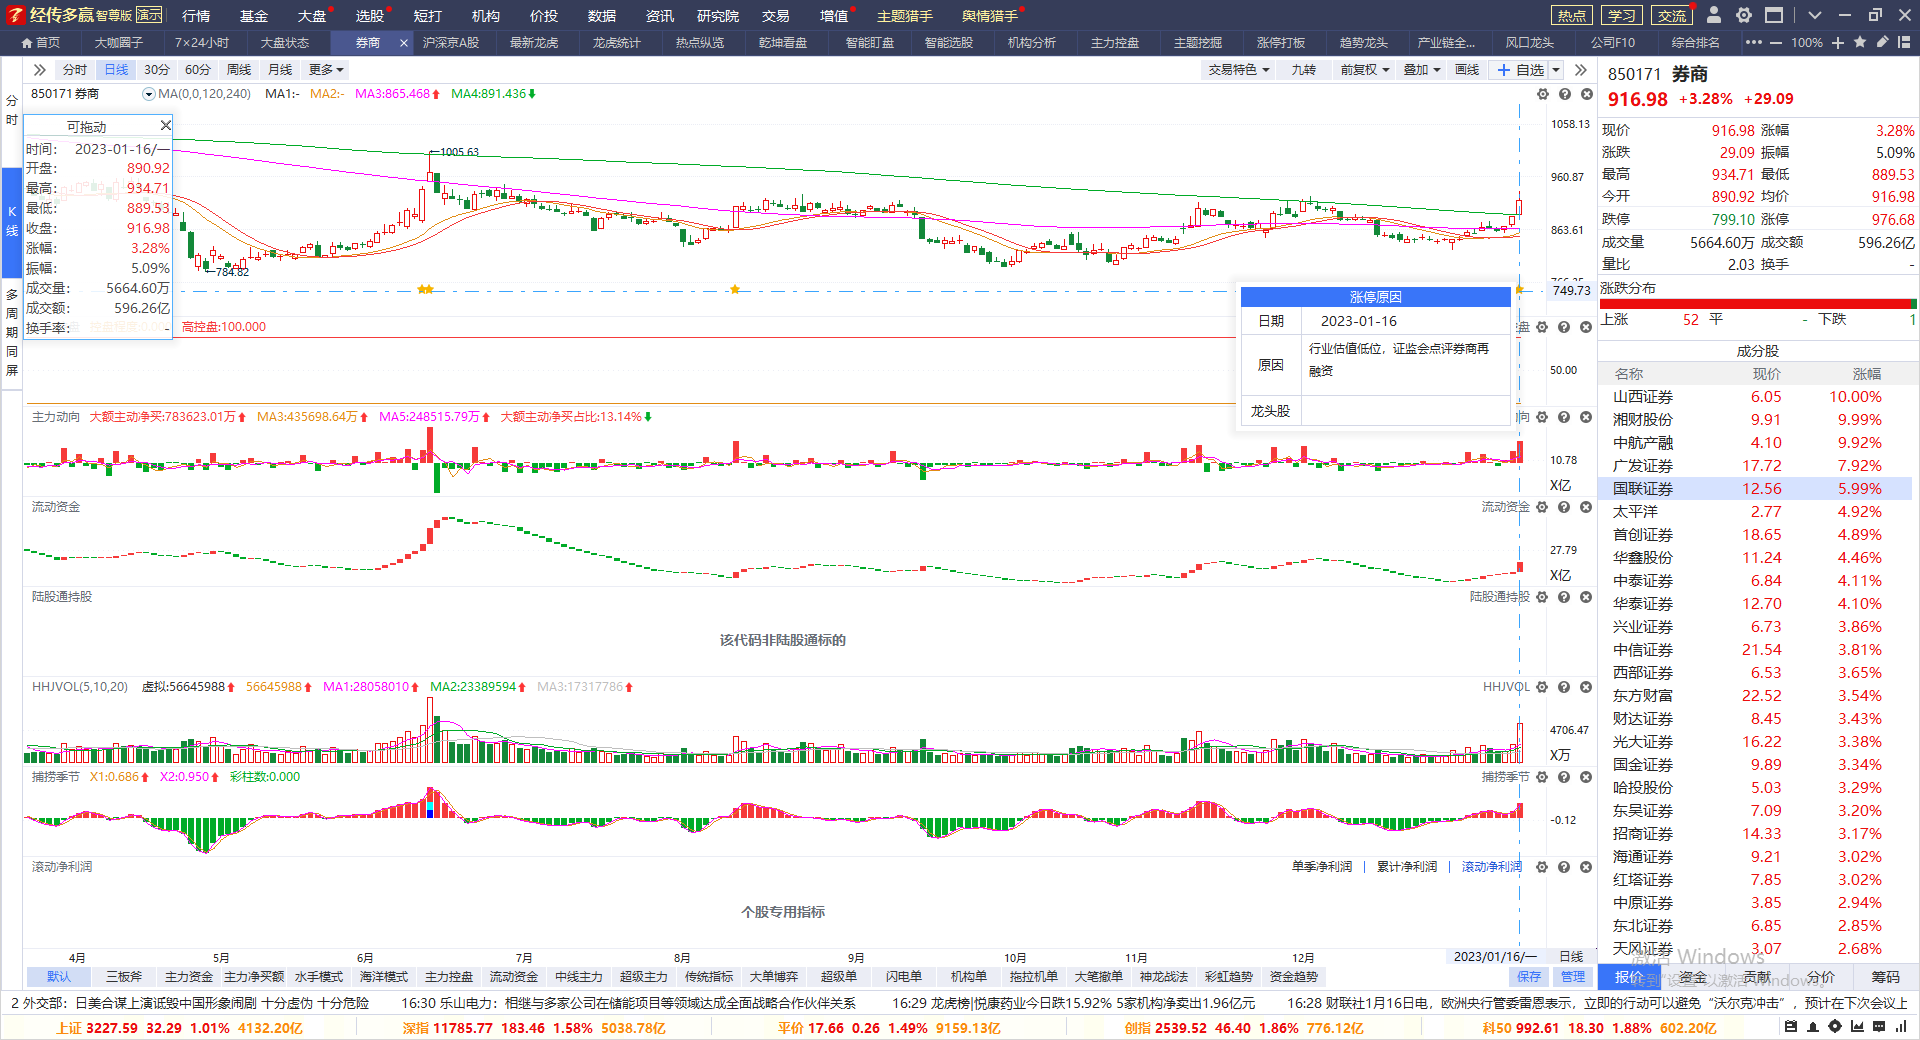Click the window layout icon in title bar
This screenshot has width=1920, height=1040.
pos(1774,15)
